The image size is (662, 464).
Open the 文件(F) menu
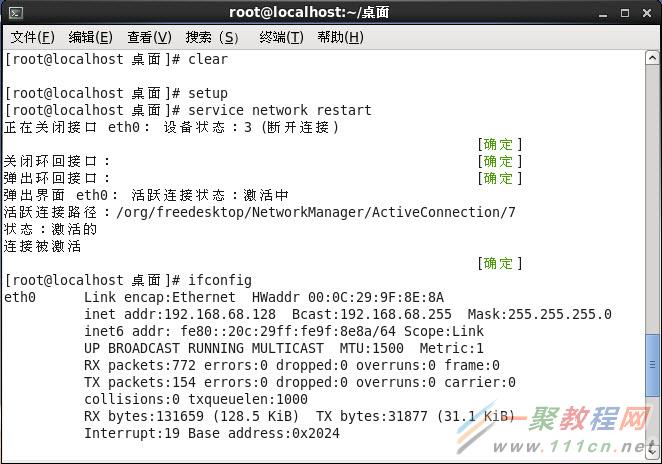tap(33, 37)
